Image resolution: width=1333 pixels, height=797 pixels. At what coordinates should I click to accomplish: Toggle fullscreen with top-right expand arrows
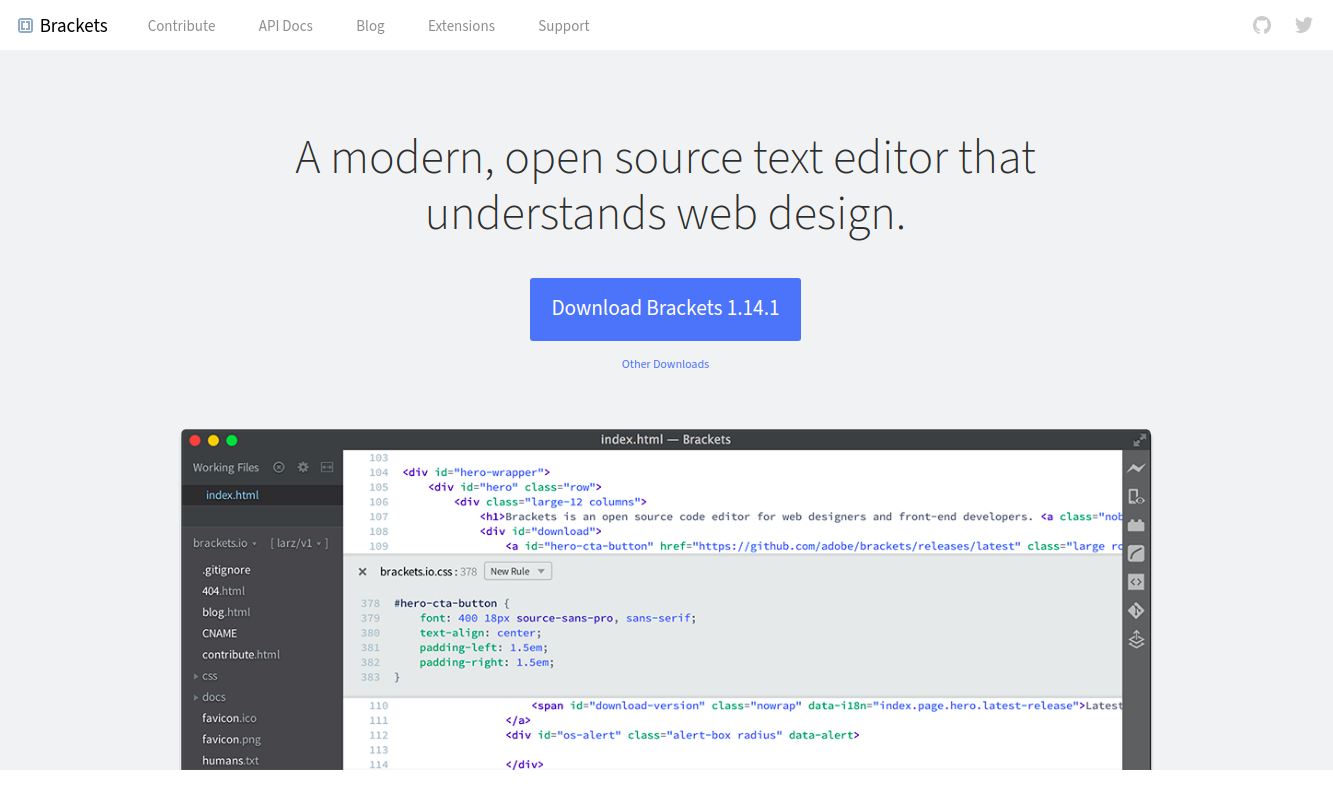(1139, 439)
